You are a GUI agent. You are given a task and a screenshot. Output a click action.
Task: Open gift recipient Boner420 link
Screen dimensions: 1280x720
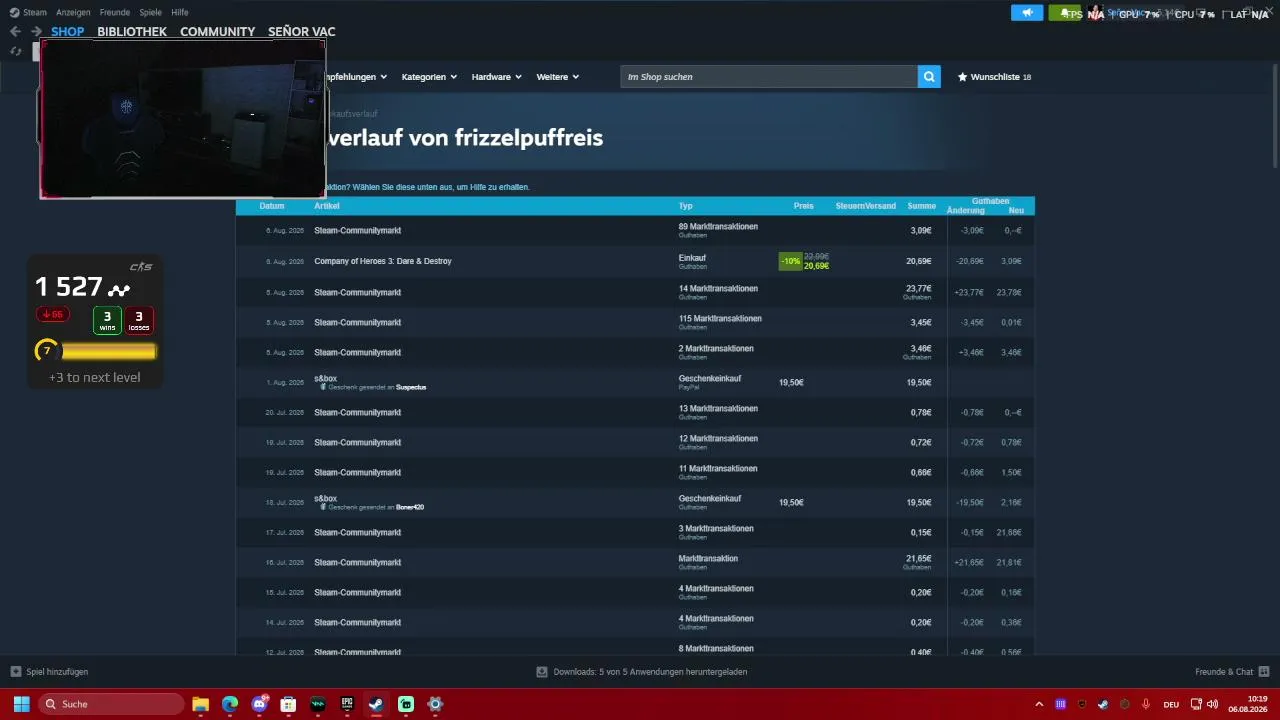(410, 507)
